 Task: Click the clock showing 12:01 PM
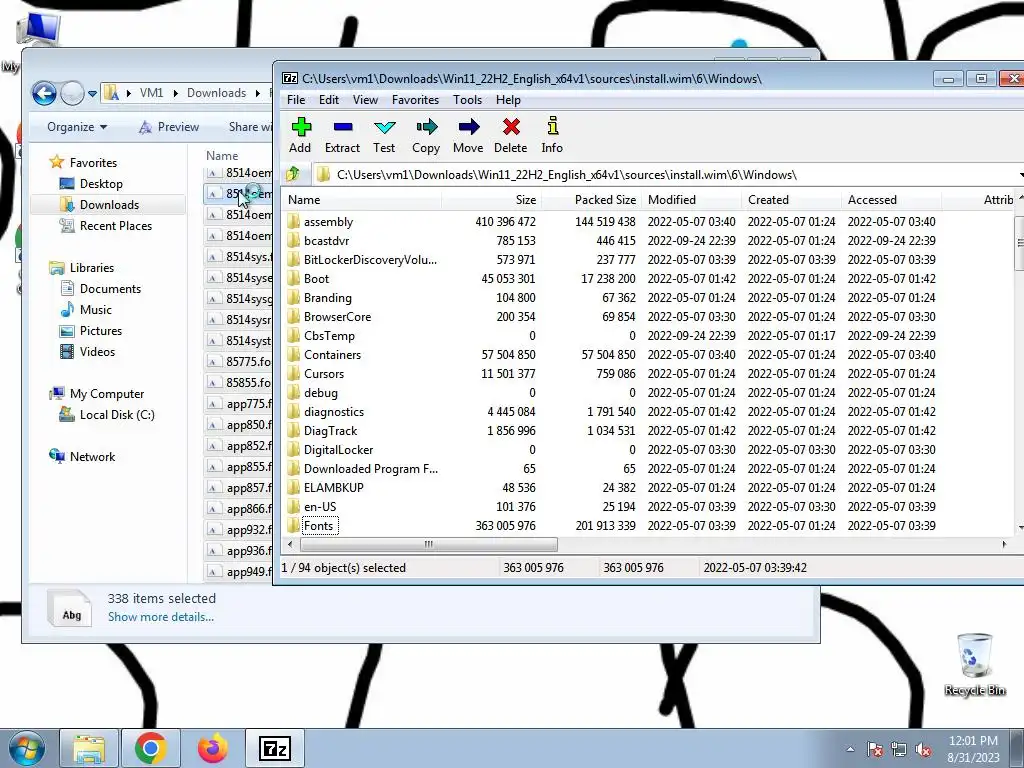(x=973, y=741)
